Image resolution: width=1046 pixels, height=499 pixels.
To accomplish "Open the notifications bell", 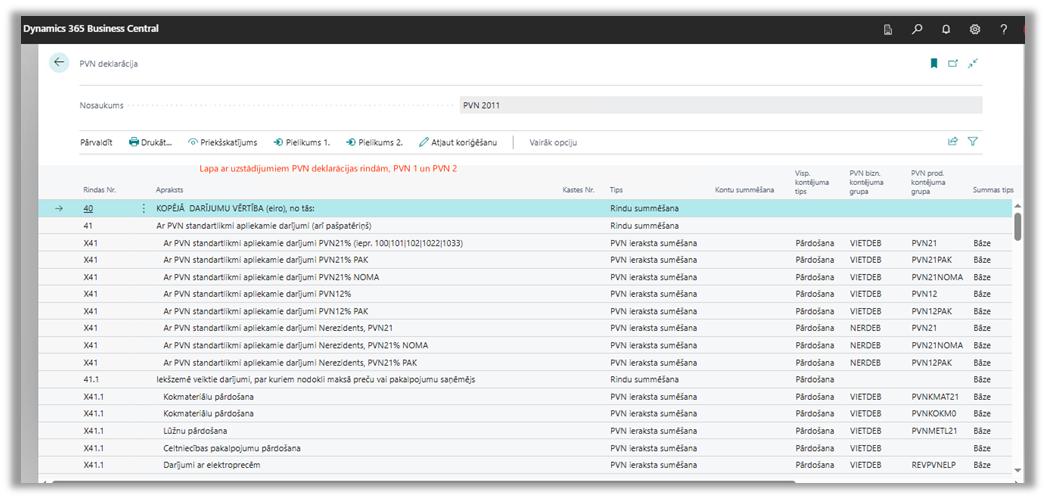I will pos(946,29).
